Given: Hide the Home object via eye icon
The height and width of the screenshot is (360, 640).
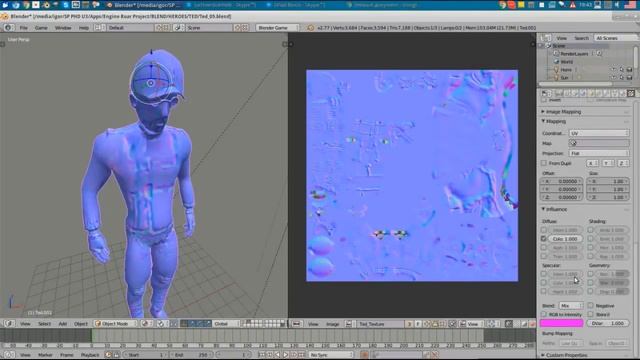Looking at the screenshot, I should pos(614,70).
